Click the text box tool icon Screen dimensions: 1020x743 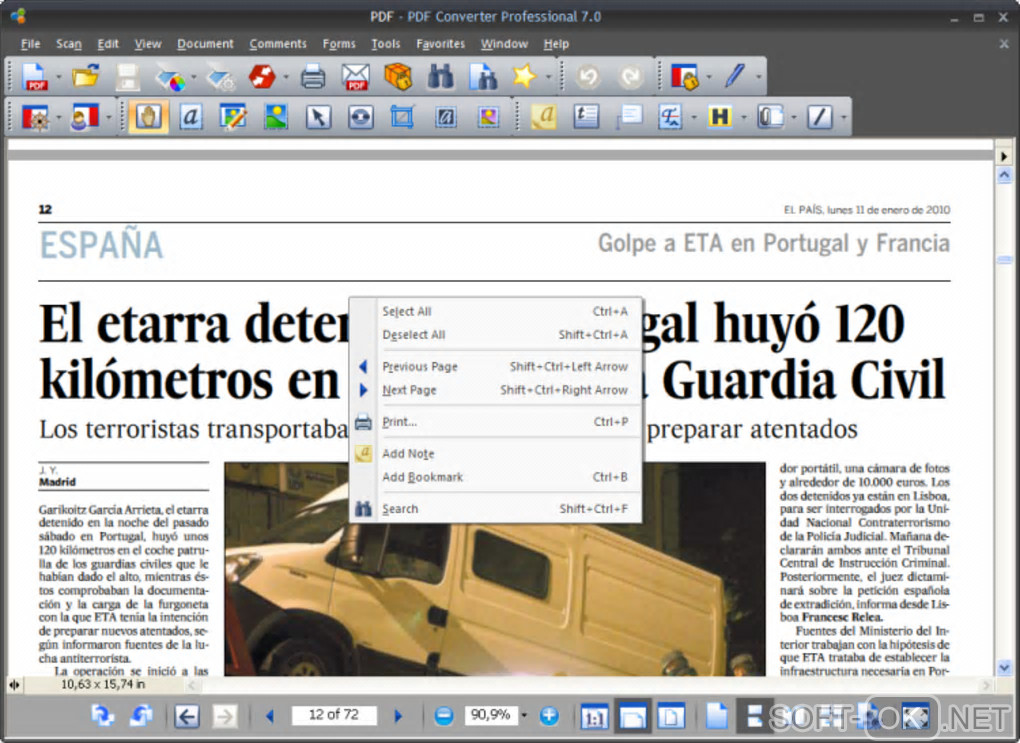(x=586, y=116)
